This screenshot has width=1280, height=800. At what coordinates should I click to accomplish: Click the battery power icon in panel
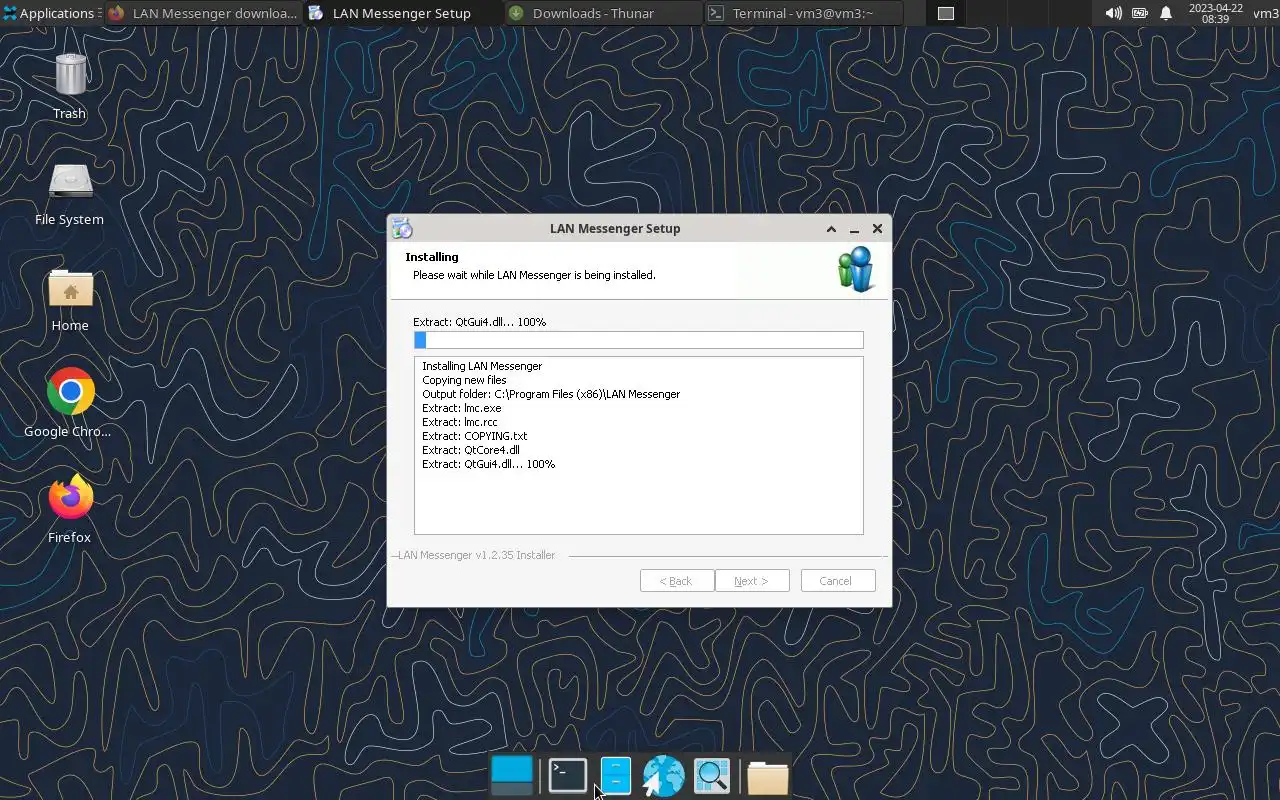(x=1139, y=13)
